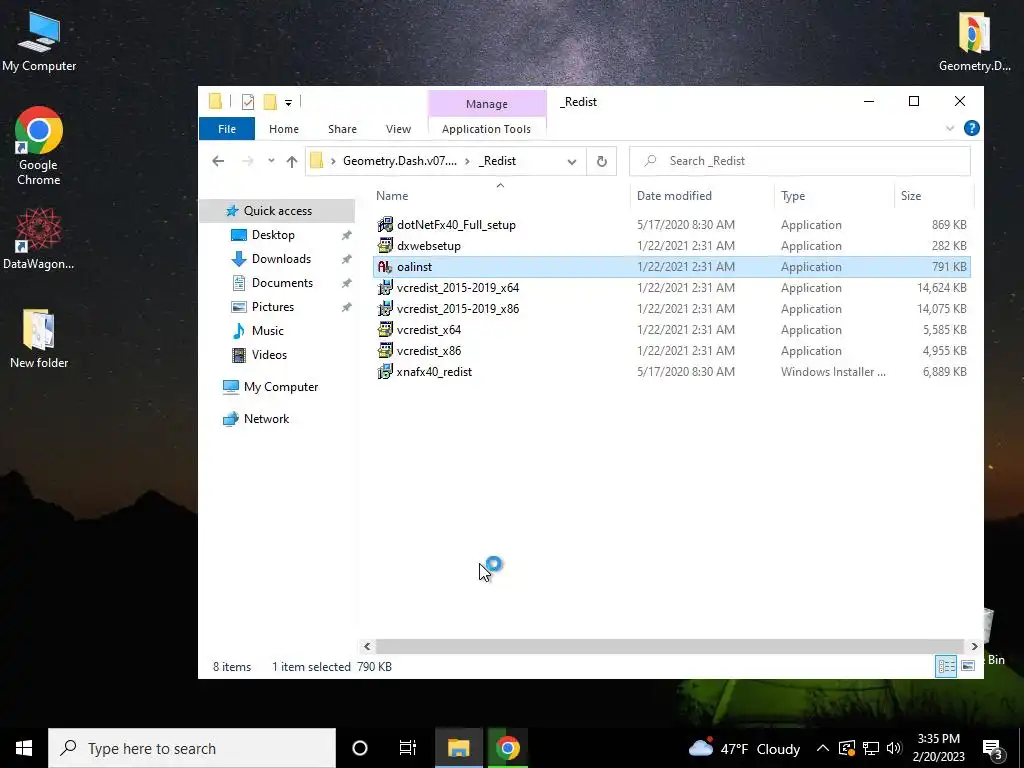Refresh the _Redist folder view
Viewport: 1024px width, 768px height.
[x=601, y=161]
